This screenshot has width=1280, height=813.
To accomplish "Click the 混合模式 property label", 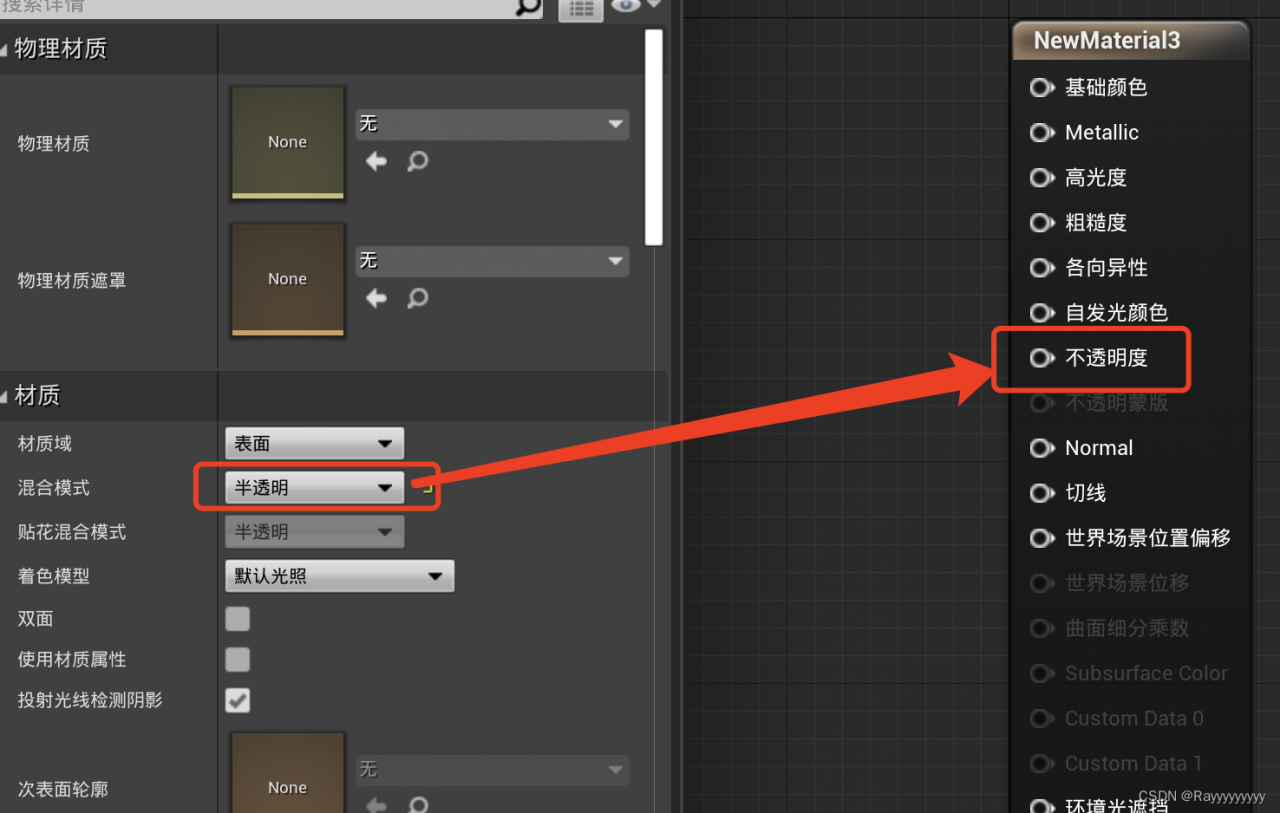I will [54, 488].
